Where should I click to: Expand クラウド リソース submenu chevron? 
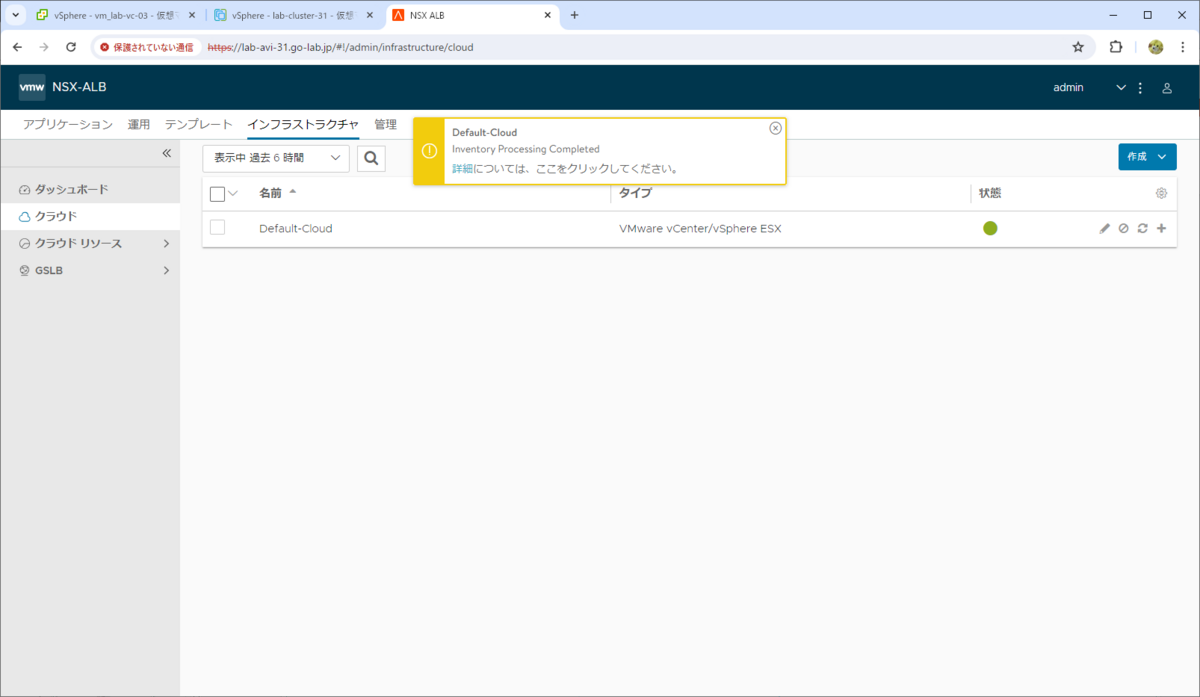[166, 243]
